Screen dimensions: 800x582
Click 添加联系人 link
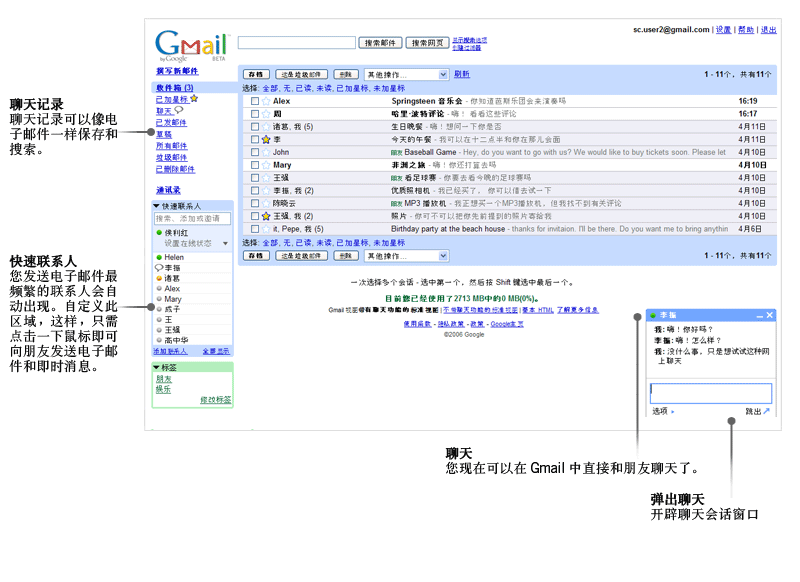click(170, 351)
